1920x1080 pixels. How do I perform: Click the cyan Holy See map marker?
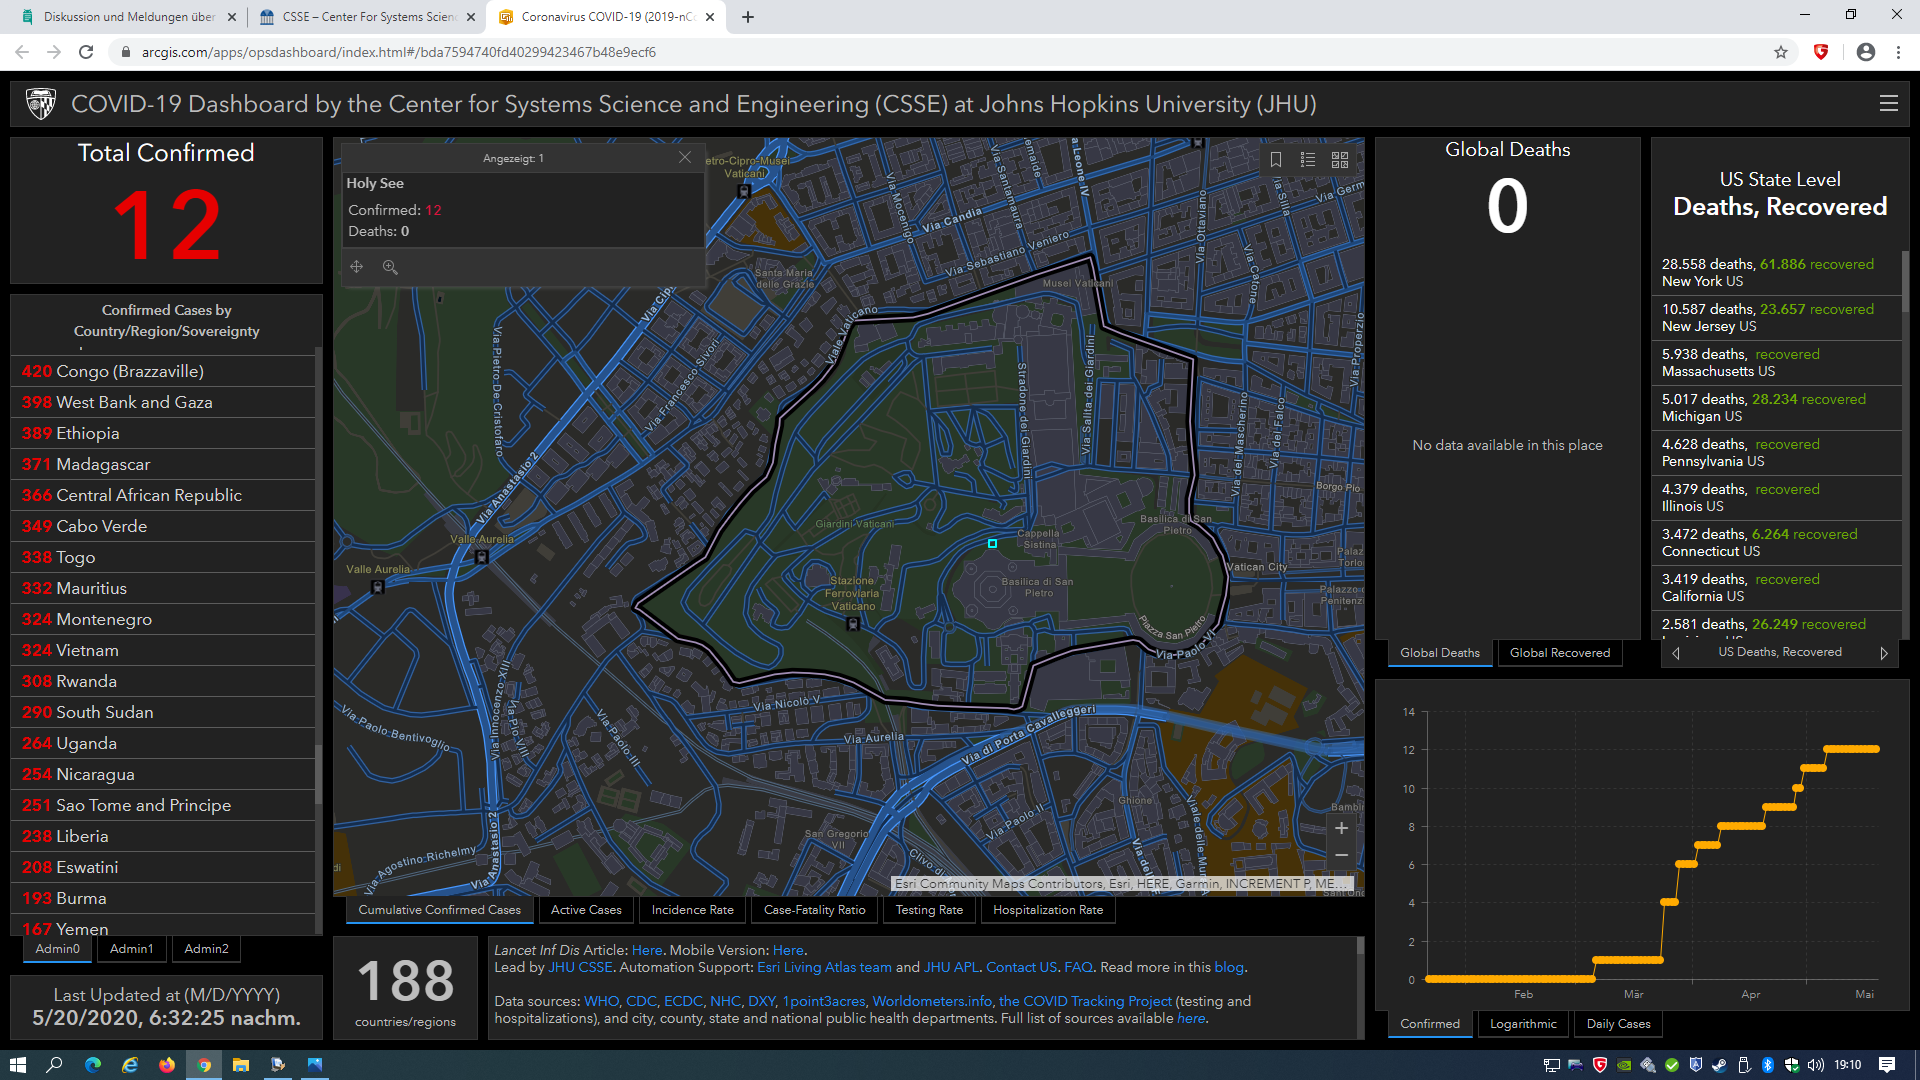click(x=992, y=544)
